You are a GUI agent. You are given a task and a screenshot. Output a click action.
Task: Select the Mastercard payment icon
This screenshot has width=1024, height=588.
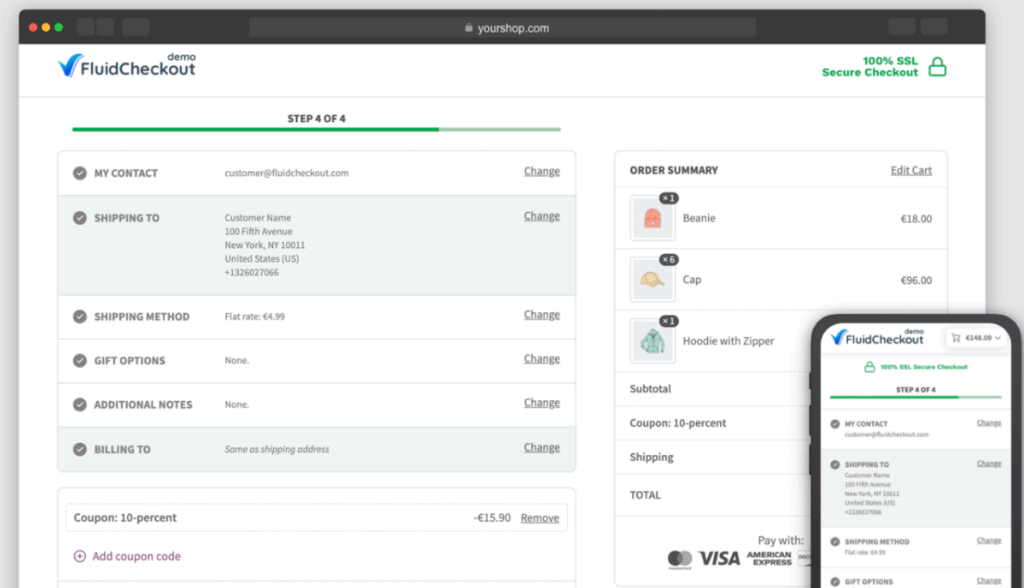[x=681, y=559]
